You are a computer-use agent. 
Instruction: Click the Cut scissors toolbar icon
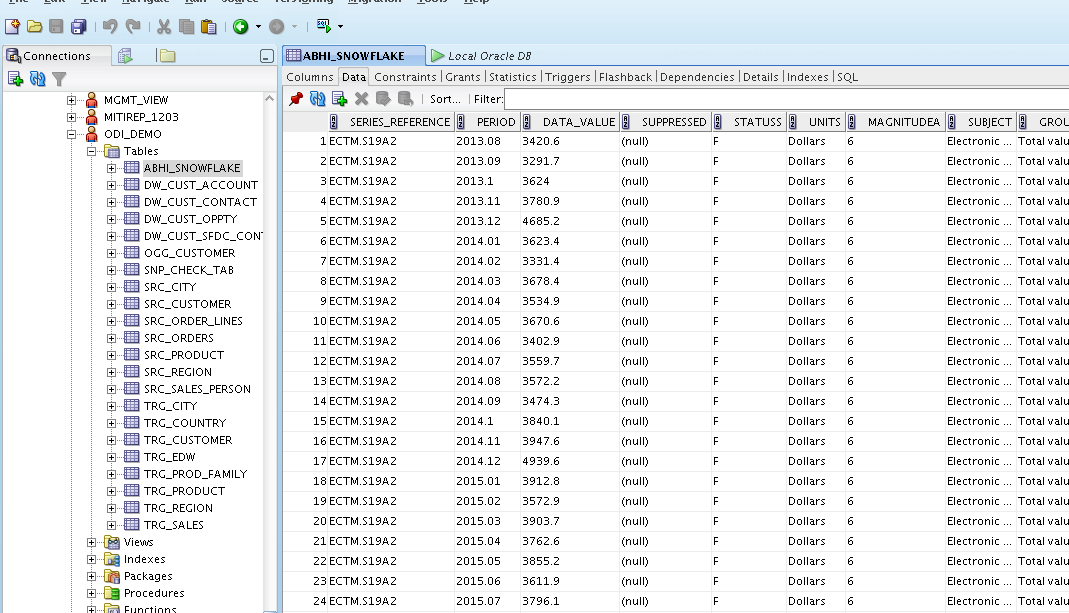(x=163, y=26)
